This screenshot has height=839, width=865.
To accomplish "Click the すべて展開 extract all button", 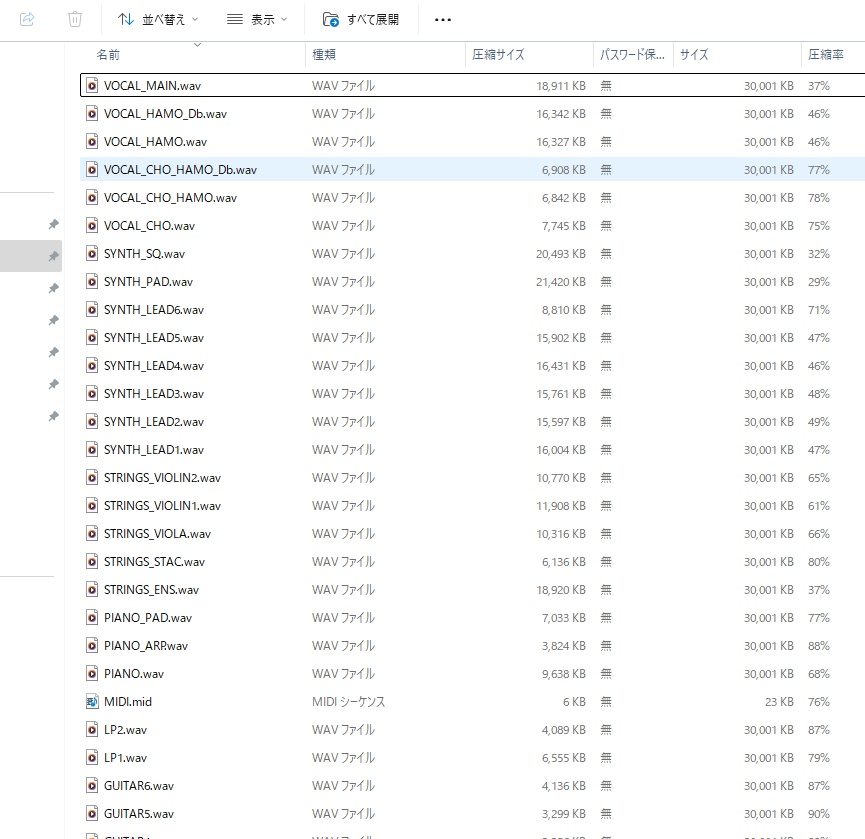I will click(361, 20).
